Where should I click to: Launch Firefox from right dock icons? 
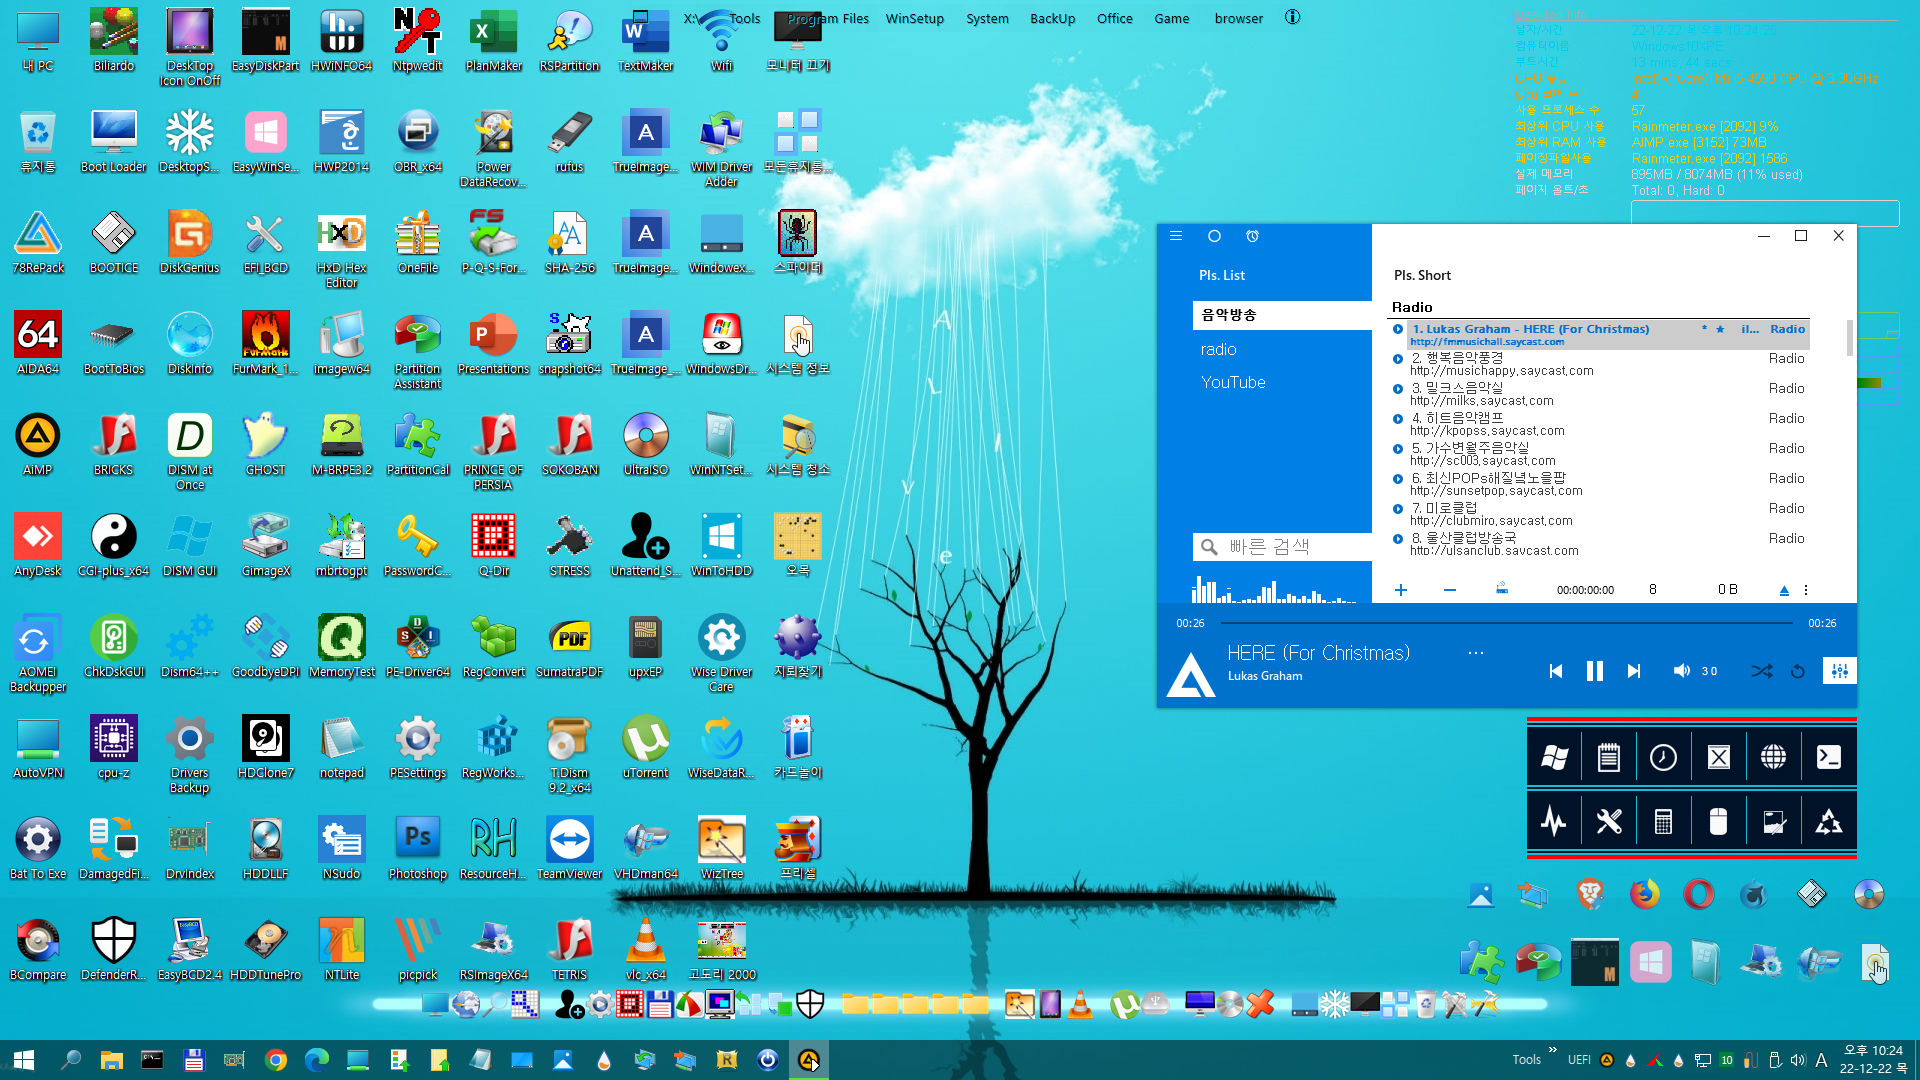[x=1643, y=893]
